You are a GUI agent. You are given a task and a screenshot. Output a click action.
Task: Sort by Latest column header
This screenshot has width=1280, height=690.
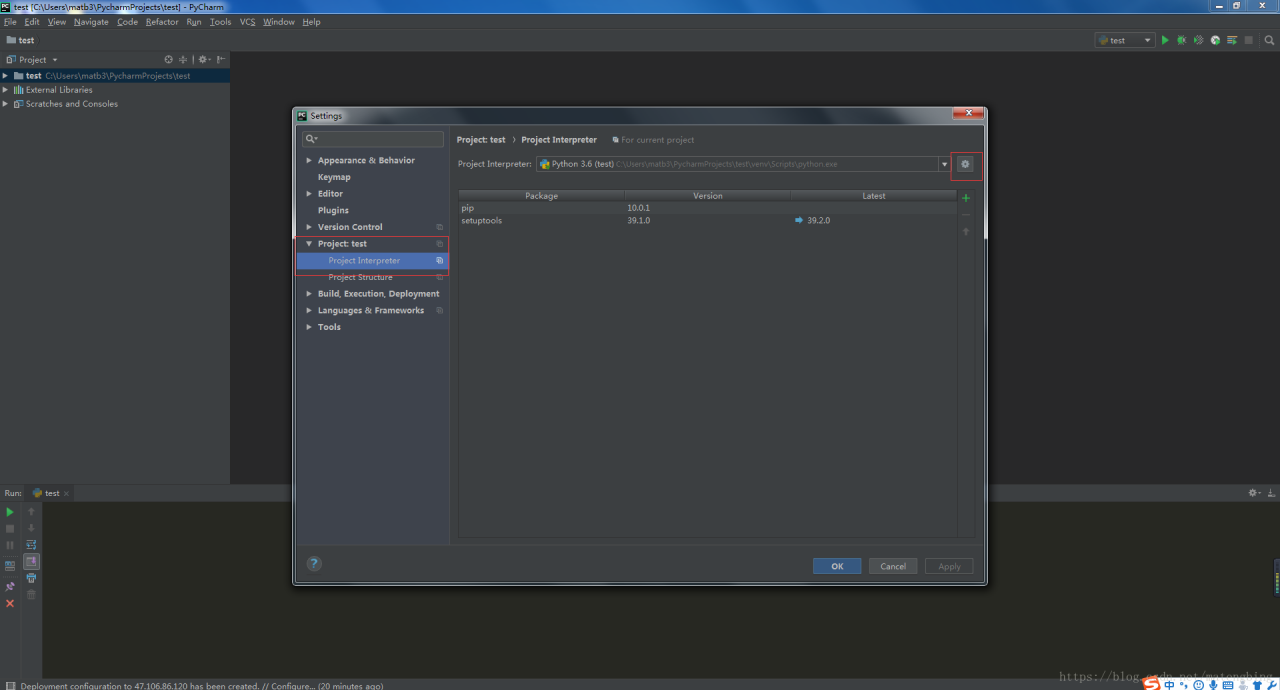pyautogui.click(x=874, y=196)
